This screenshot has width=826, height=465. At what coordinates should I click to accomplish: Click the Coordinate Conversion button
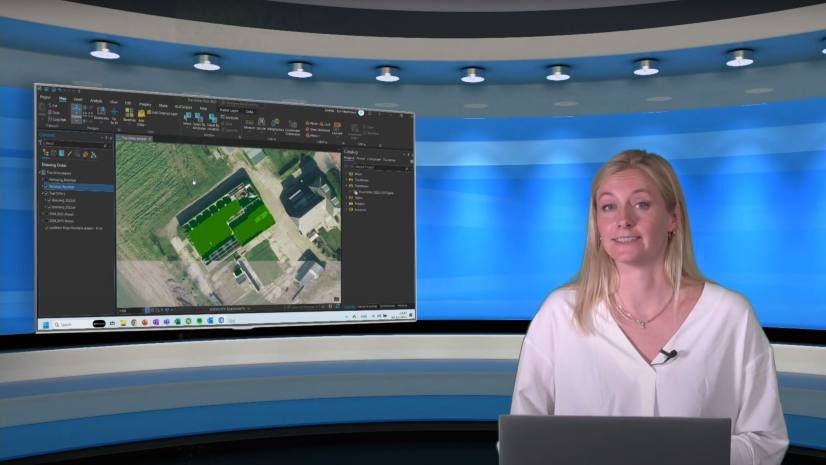point(292,124)
